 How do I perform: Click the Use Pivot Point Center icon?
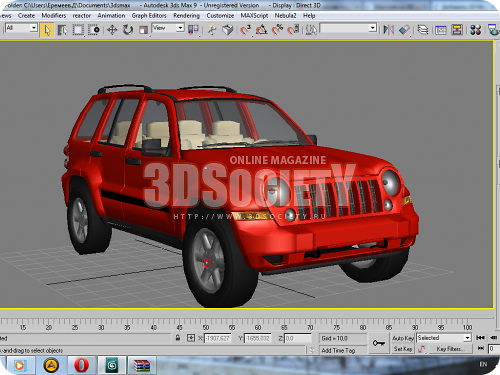(193, 30)
